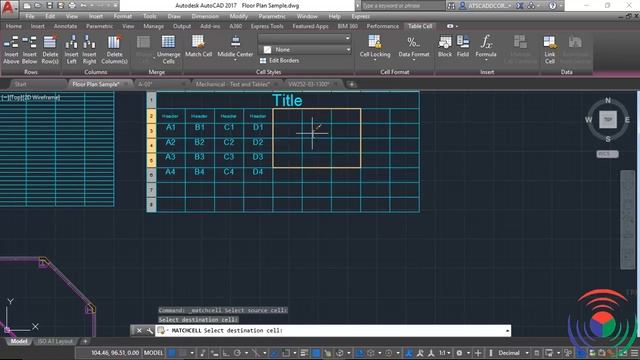Click the Save icon in quick access toolbar

pyautogui.click(x=49, y=6)
